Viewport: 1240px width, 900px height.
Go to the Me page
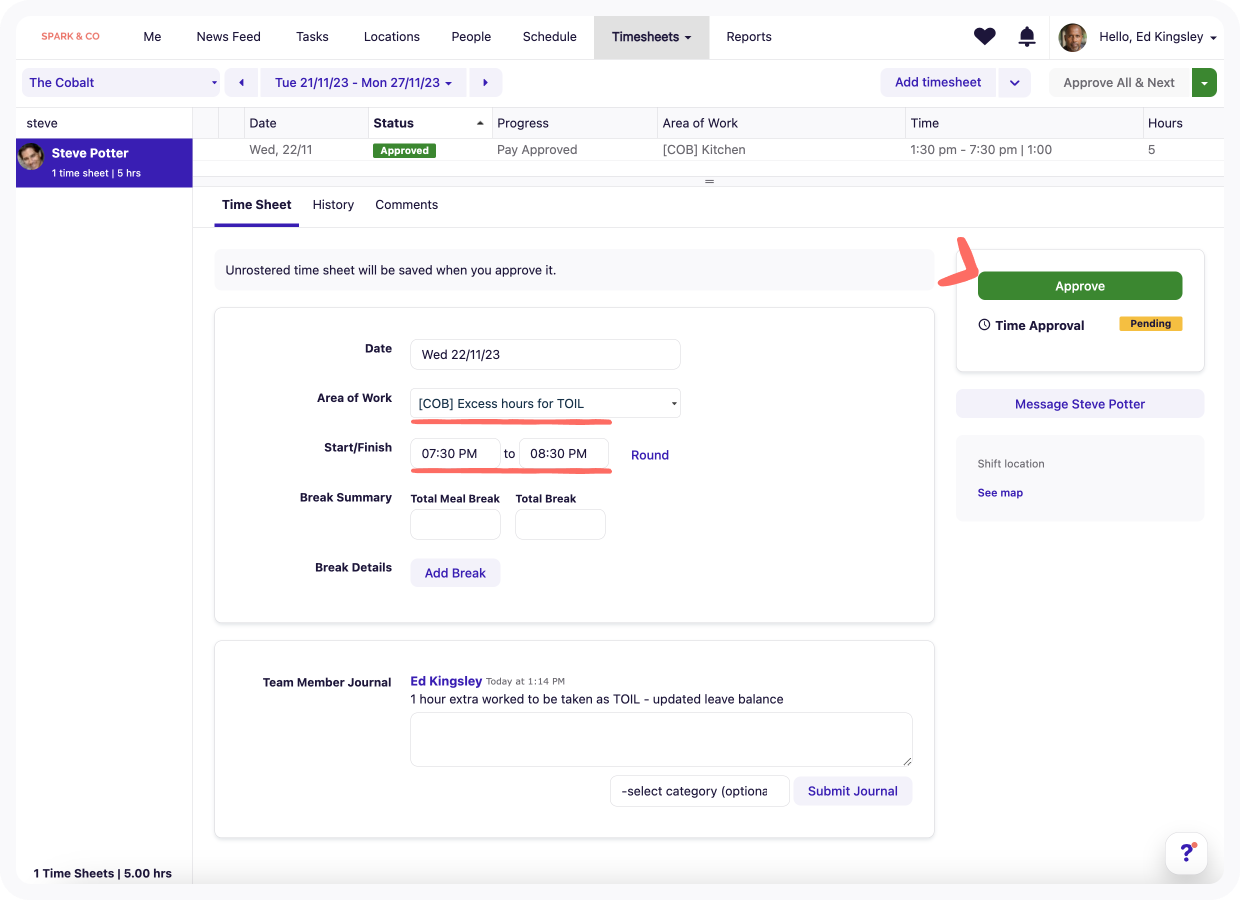point(152,37)
